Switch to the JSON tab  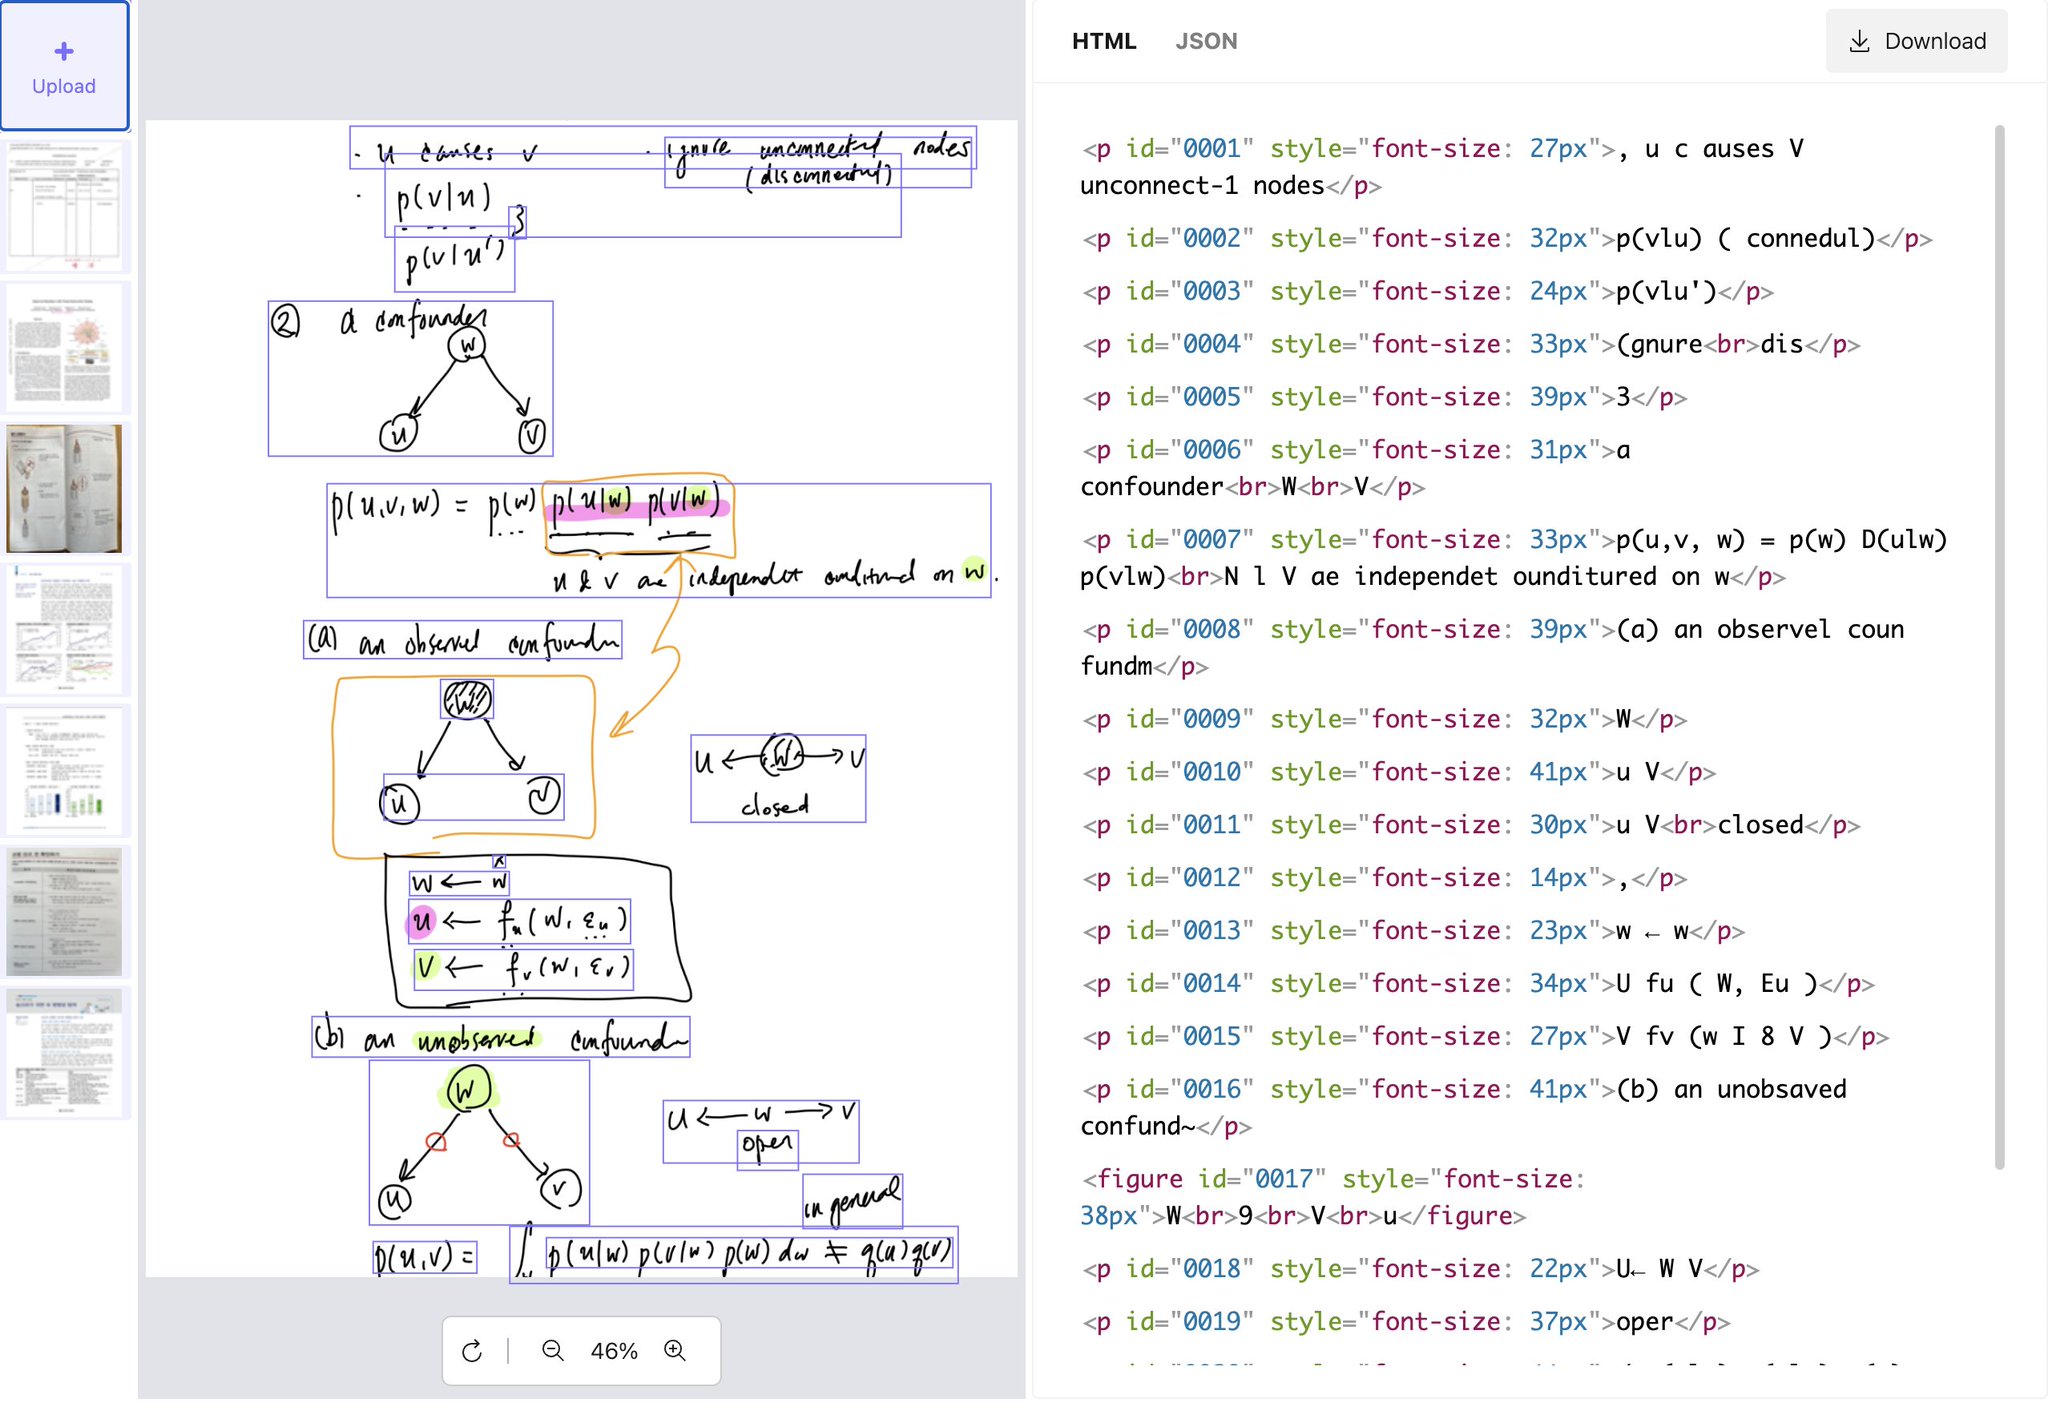point(1206,41)
